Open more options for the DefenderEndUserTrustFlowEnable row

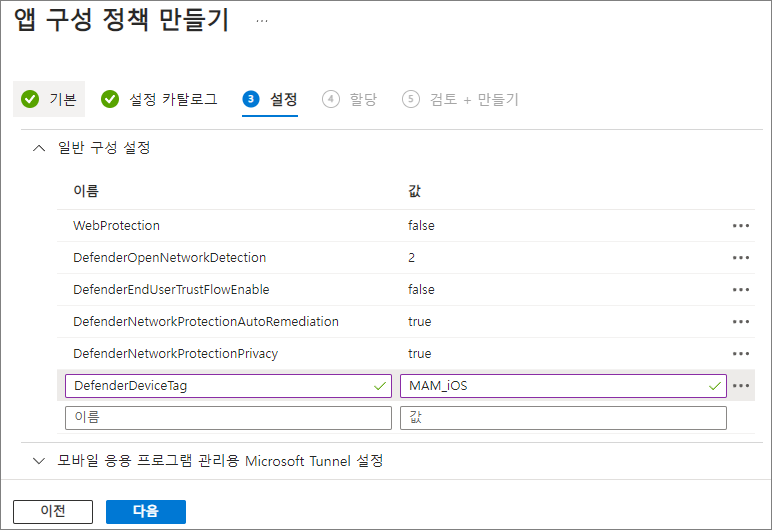(740, 290)
